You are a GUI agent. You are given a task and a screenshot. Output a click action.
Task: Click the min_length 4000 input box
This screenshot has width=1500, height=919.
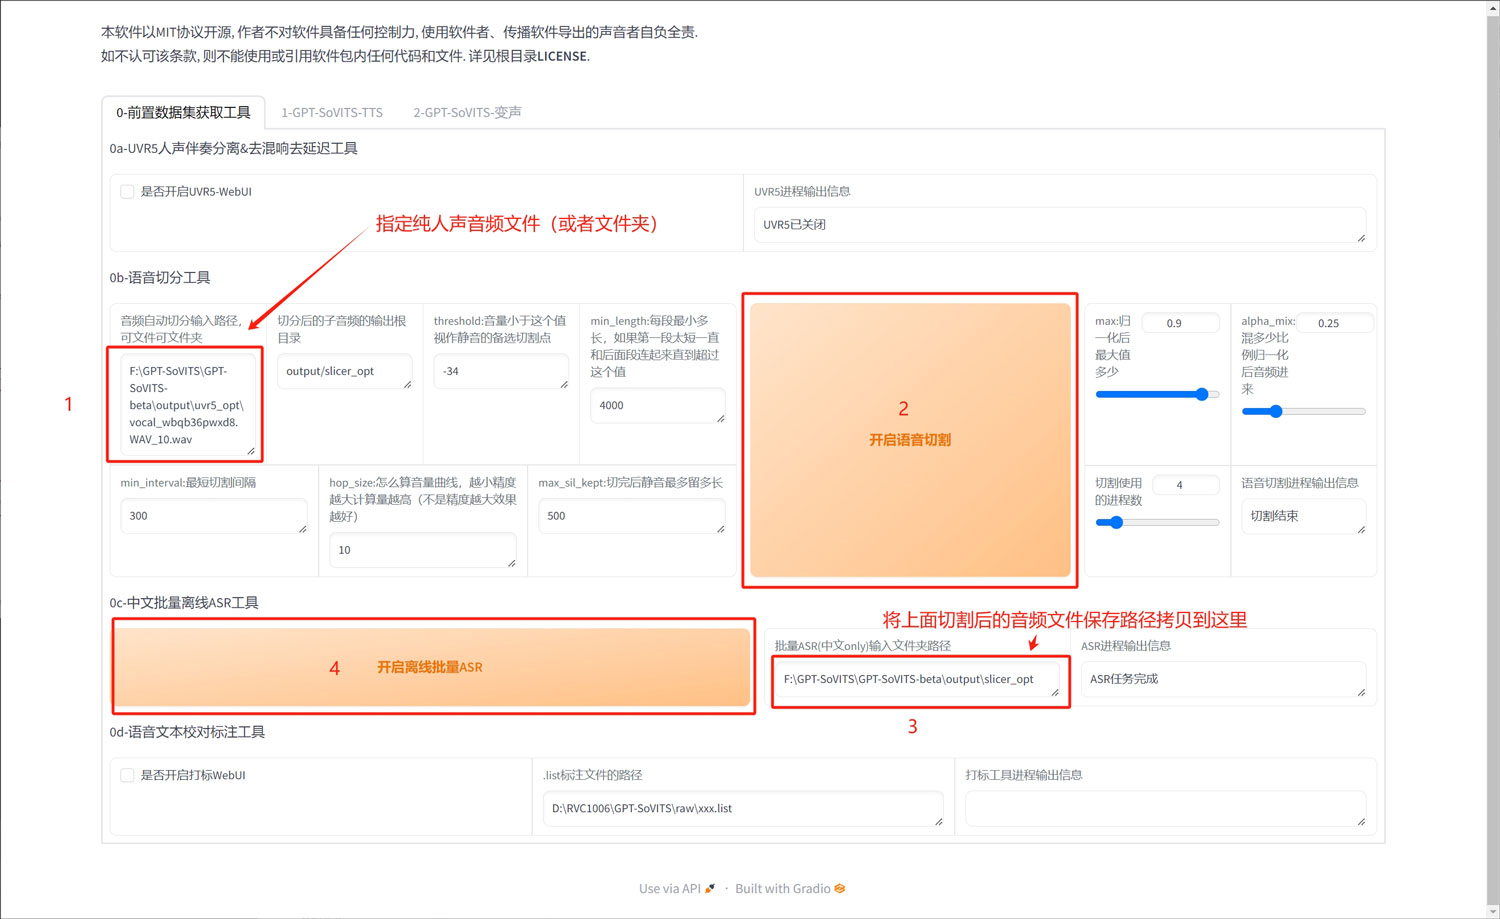(x=657, y=405)
